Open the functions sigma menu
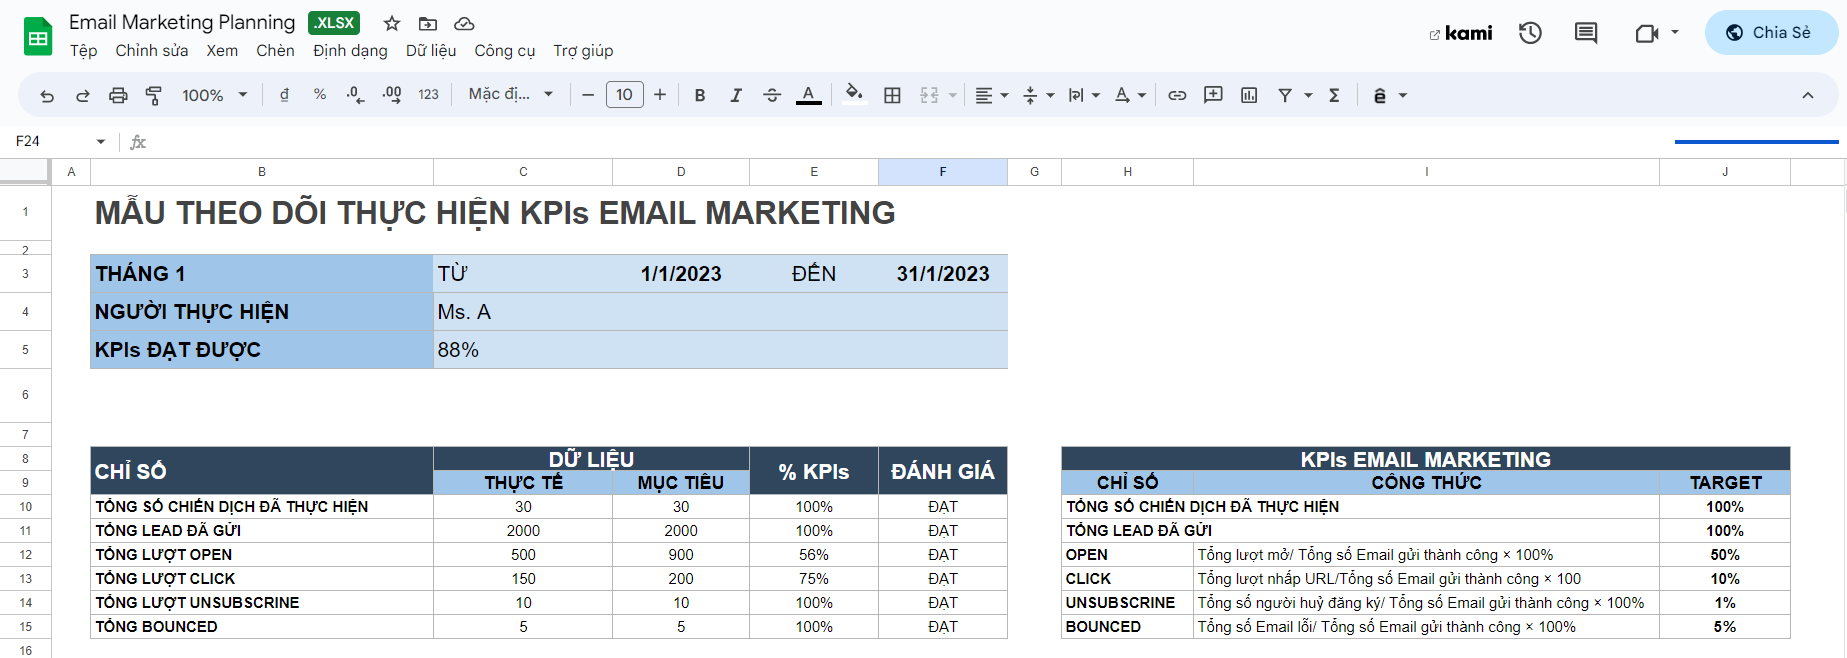The image size is (1847, 658). tap(1334, 95)
